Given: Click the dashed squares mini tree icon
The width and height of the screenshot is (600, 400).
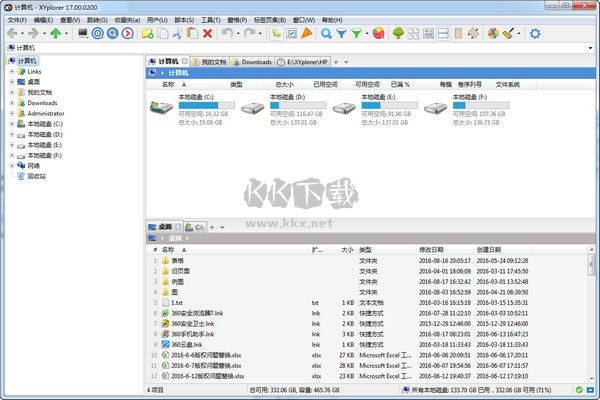Looking at the screenshot, I should tap(413, 34).
